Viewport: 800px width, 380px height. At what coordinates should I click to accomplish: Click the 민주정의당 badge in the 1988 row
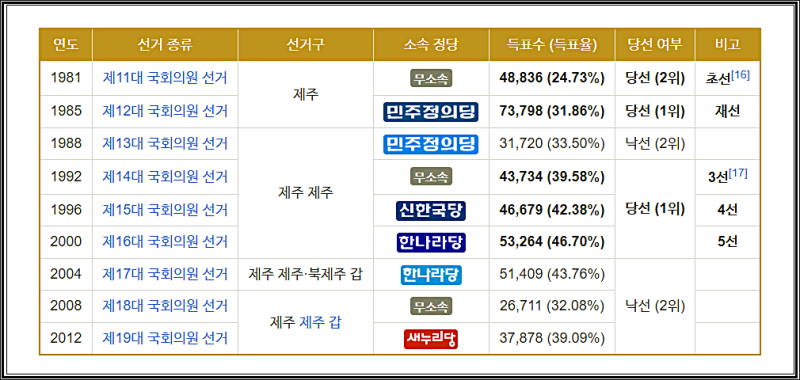pyautogui.click(x=431, y=144)
